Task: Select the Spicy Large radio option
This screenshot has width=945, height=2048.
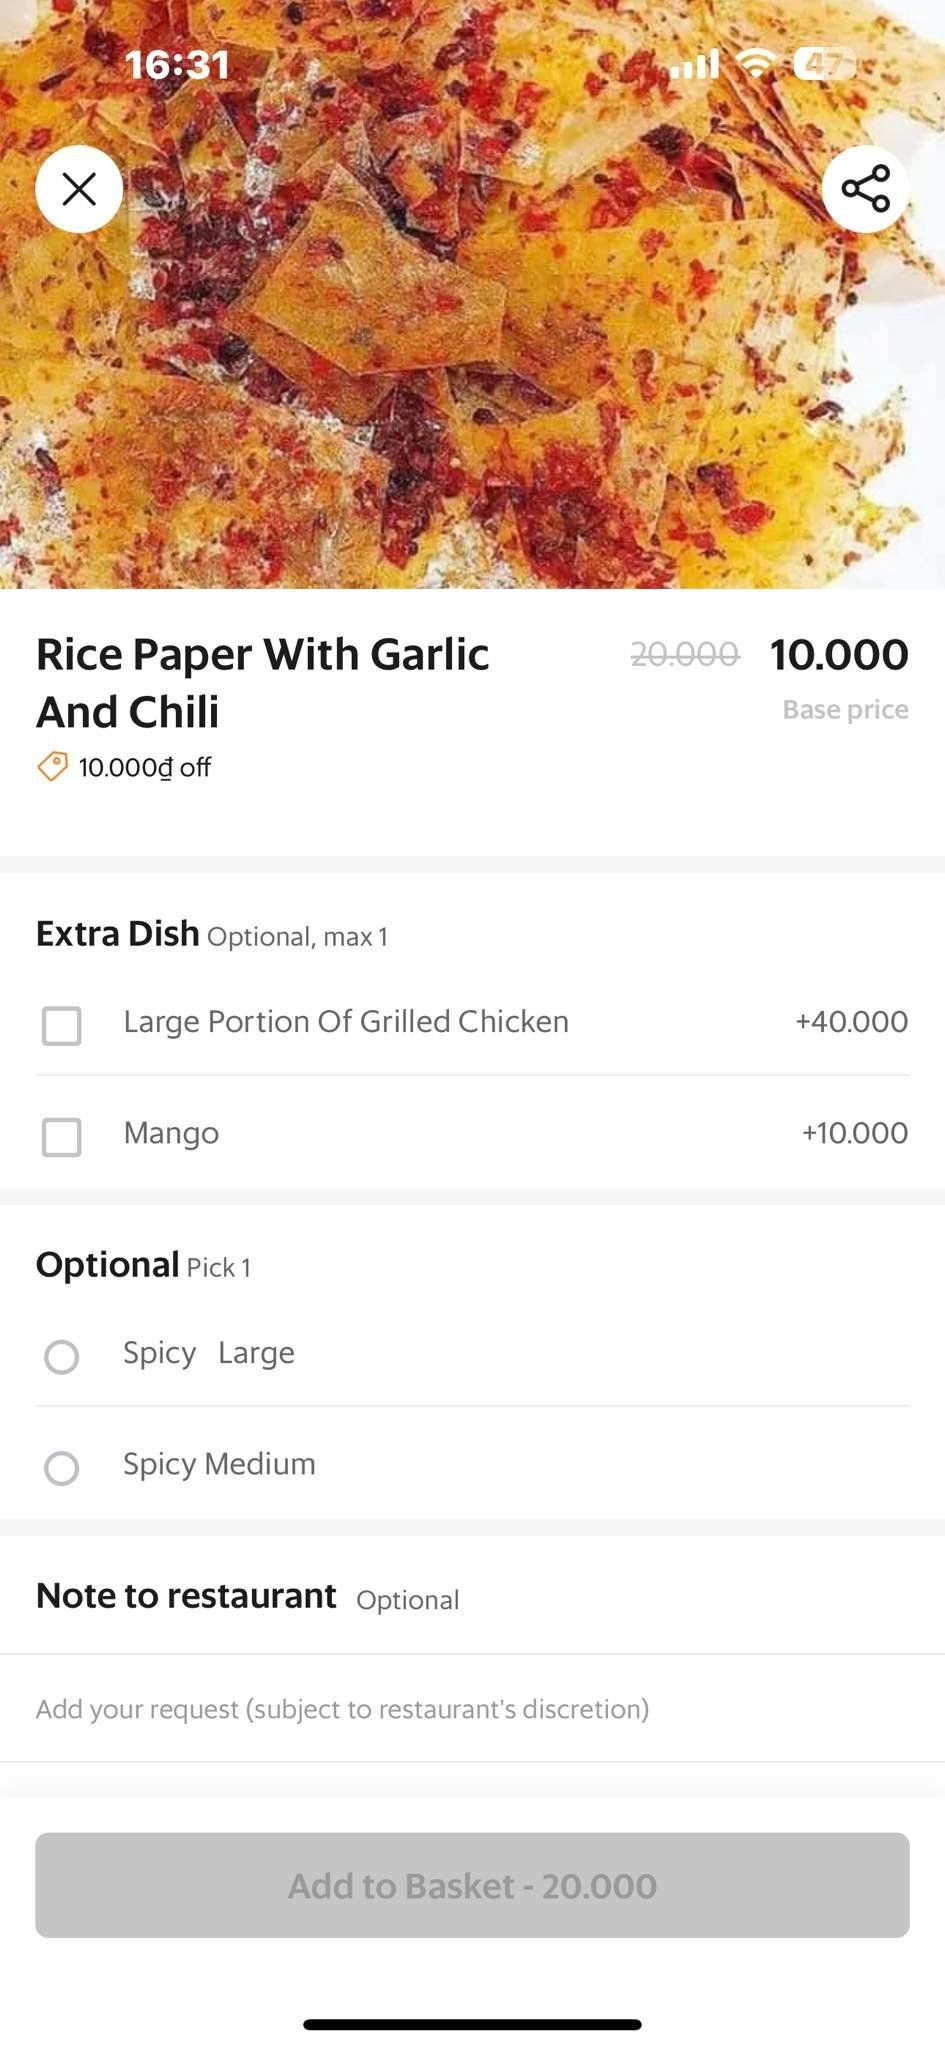Action: coord(62,1356)
